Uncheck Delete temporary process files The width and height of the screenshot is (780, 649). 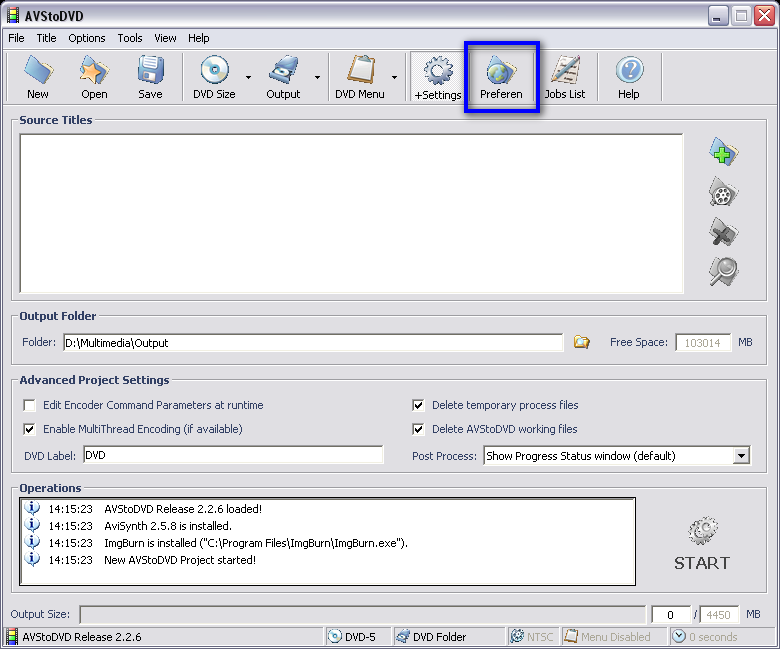[418, 405]
